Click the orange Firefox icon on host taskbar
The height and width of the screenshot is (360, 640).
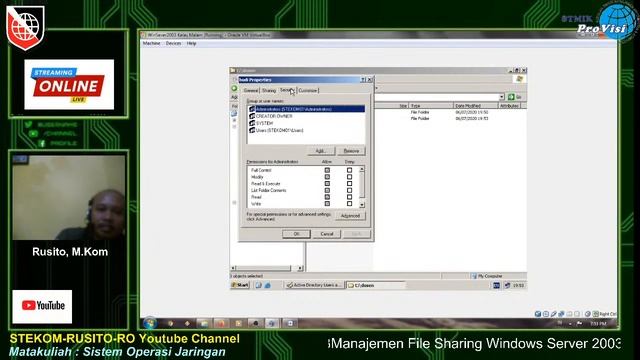coord(221,323)
